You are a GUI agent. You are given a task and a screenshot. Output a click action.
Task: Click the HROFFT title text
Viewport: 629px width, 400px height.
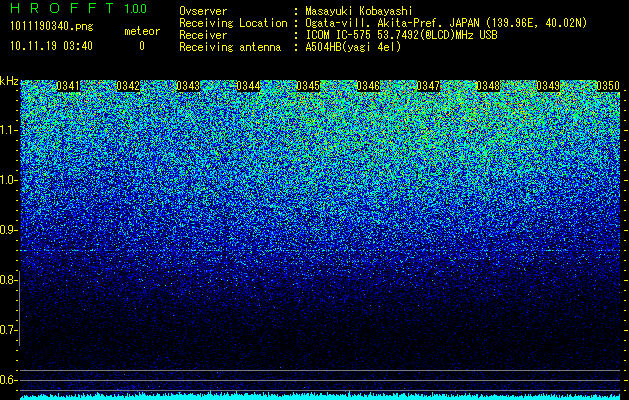click(x=62, y=8)
